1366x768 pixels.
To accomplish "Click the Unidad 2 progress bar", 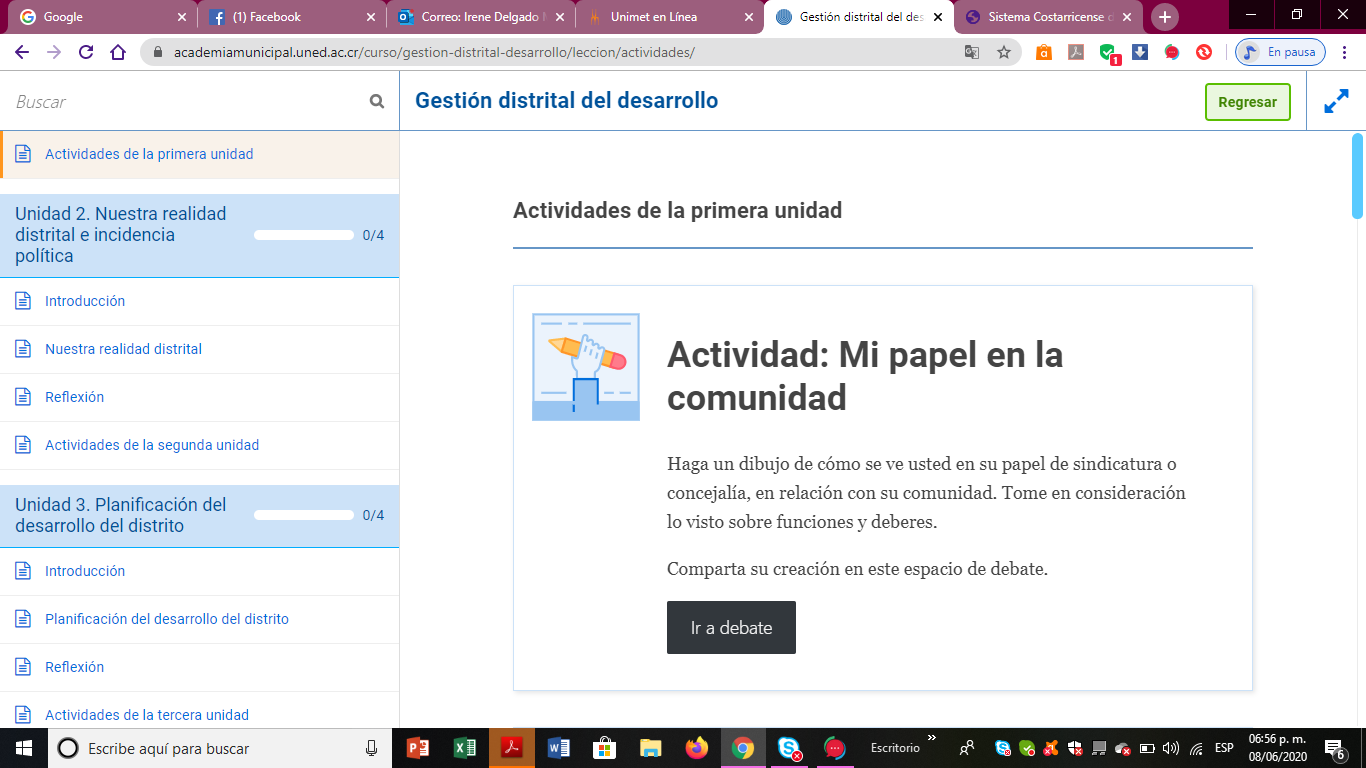I will [304, 235].
